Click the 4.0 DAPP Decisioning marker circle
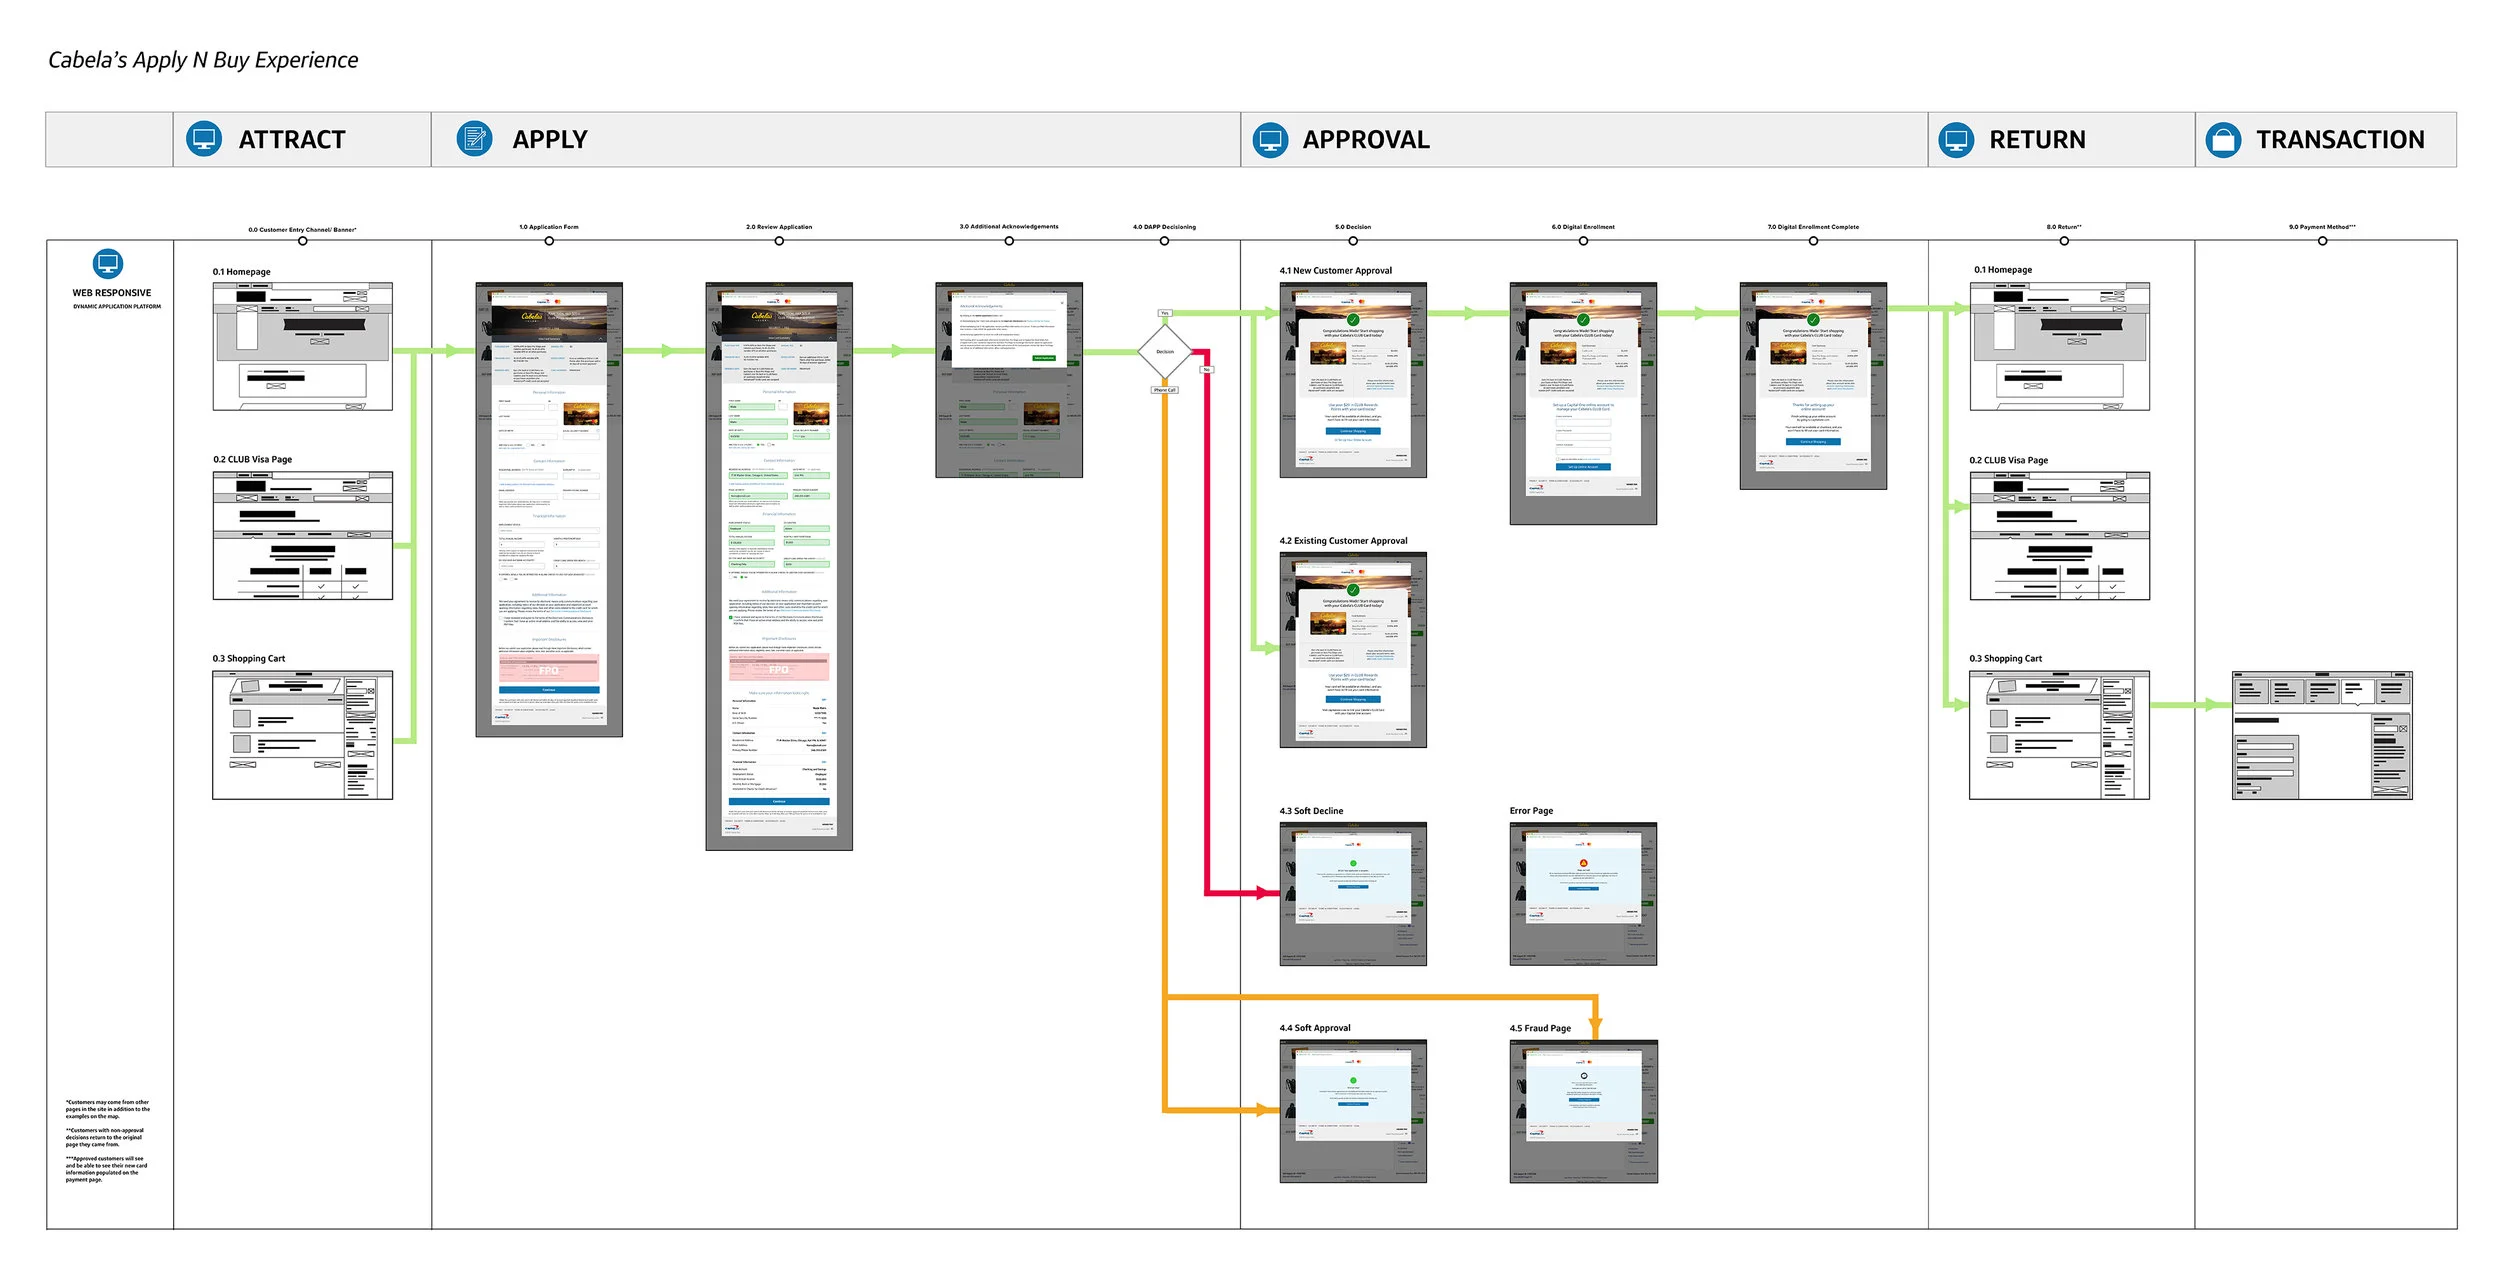The width and height of the screenshot is (2500, 1269). [1164, 241]
